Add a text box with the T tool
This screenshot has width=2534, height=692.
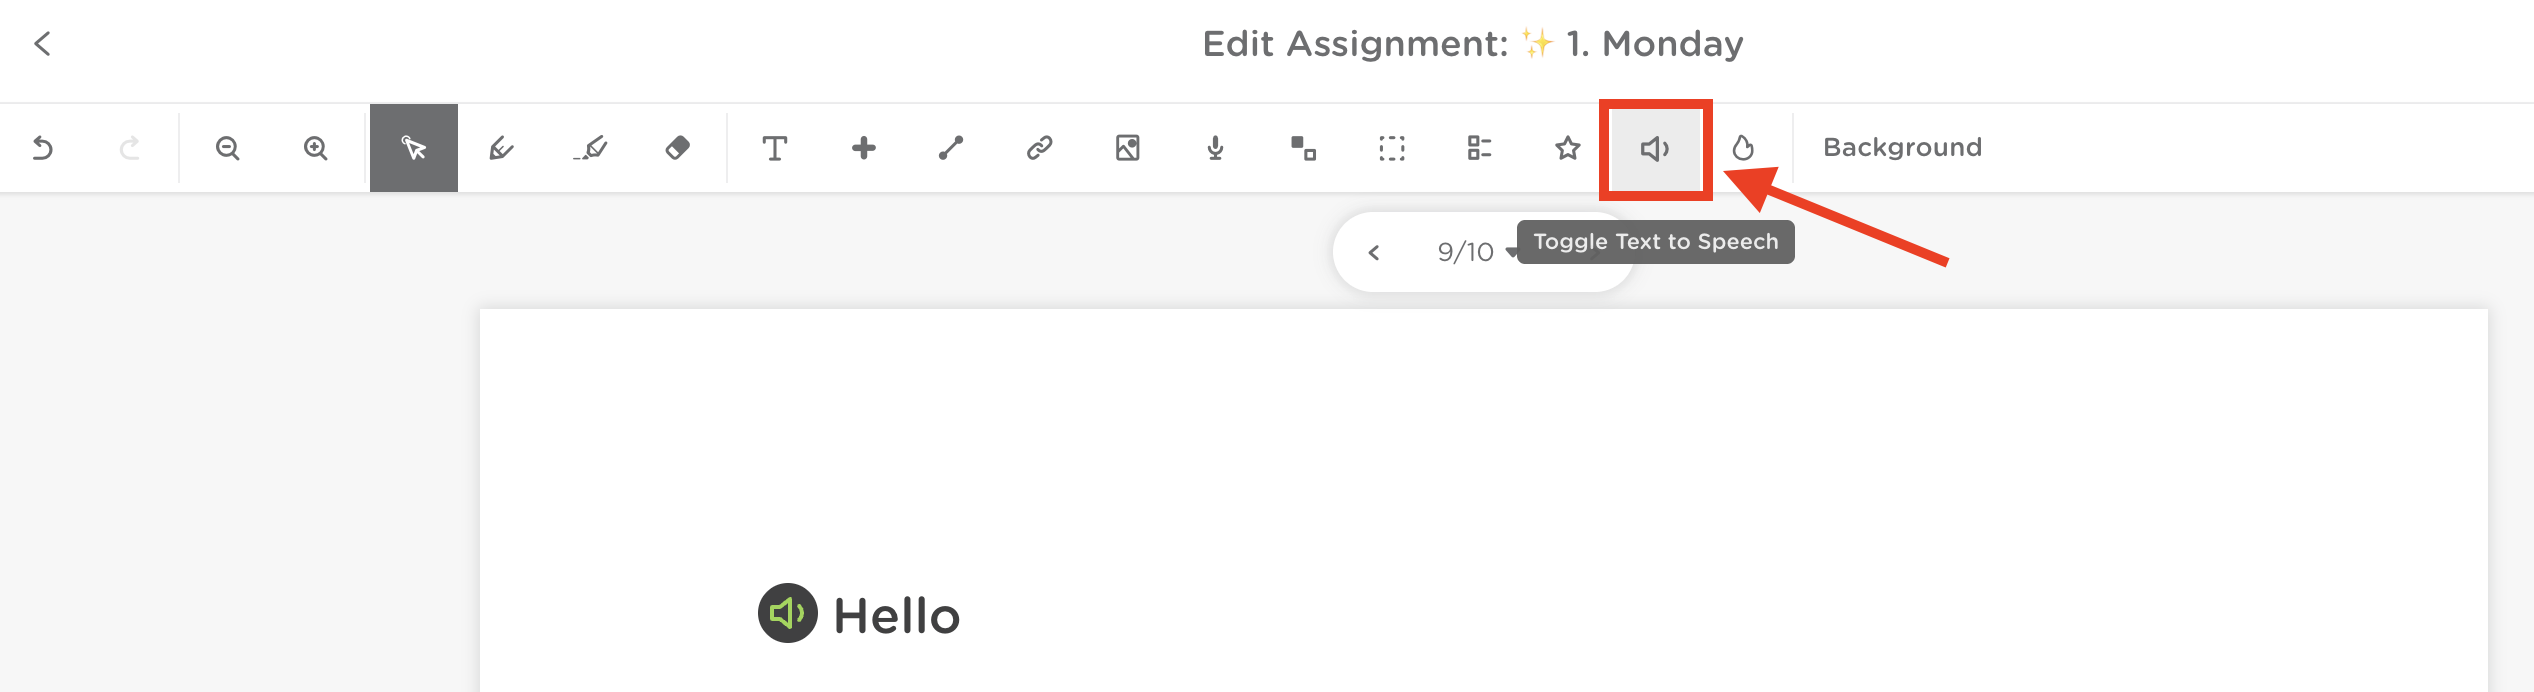pos(775,149)
